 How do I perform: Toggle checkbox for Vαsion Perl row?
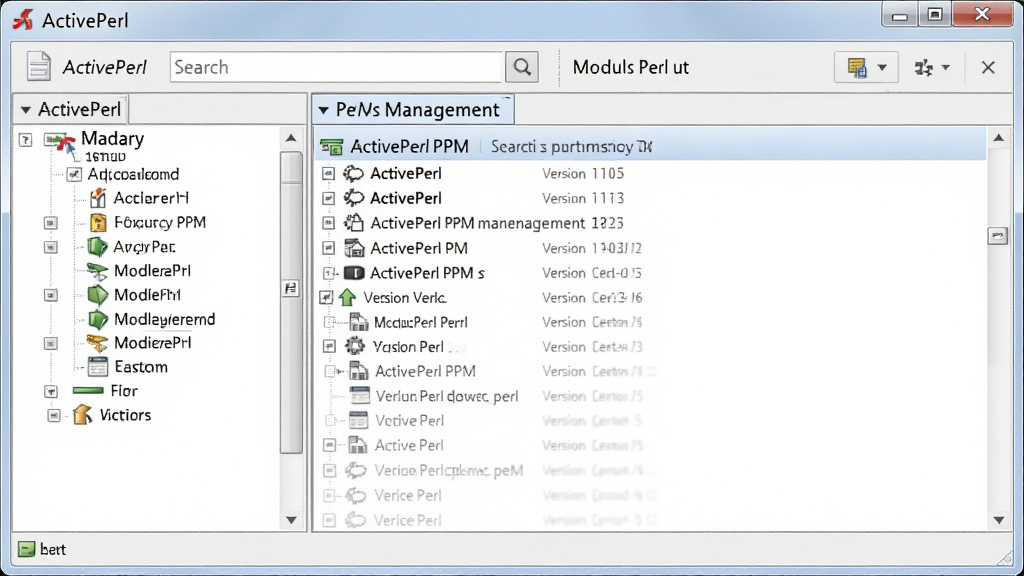(329, 347)
